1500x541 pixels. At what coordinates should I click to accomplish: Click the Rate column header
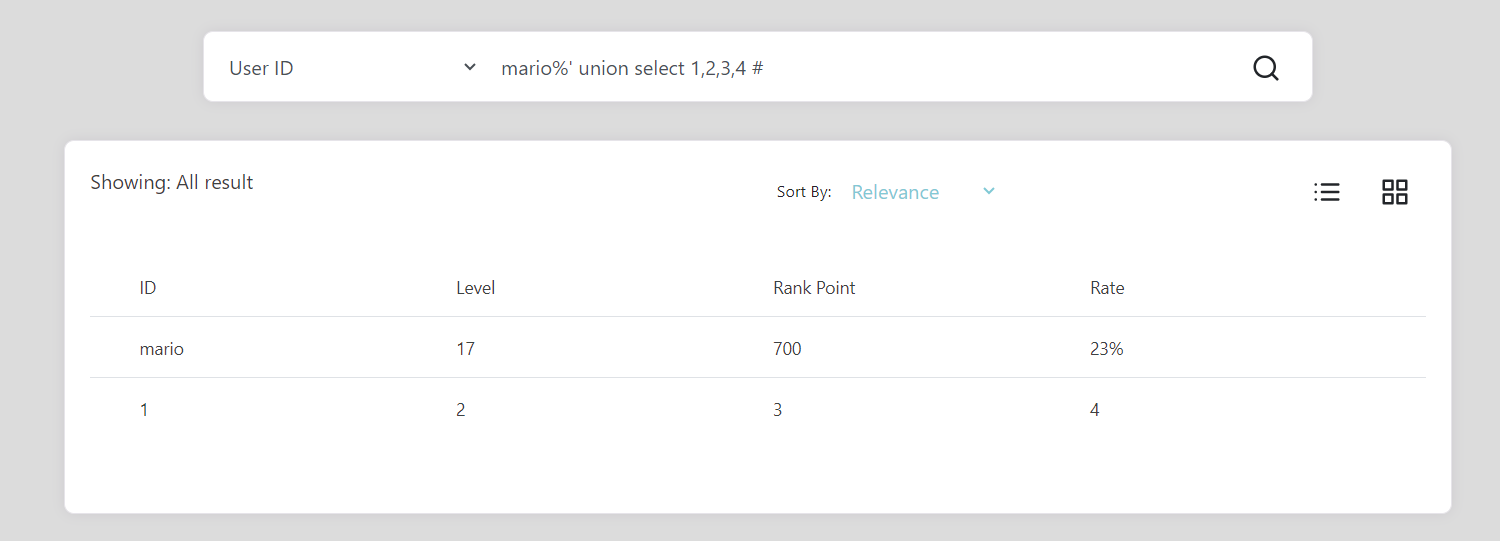coord(1107,288)
